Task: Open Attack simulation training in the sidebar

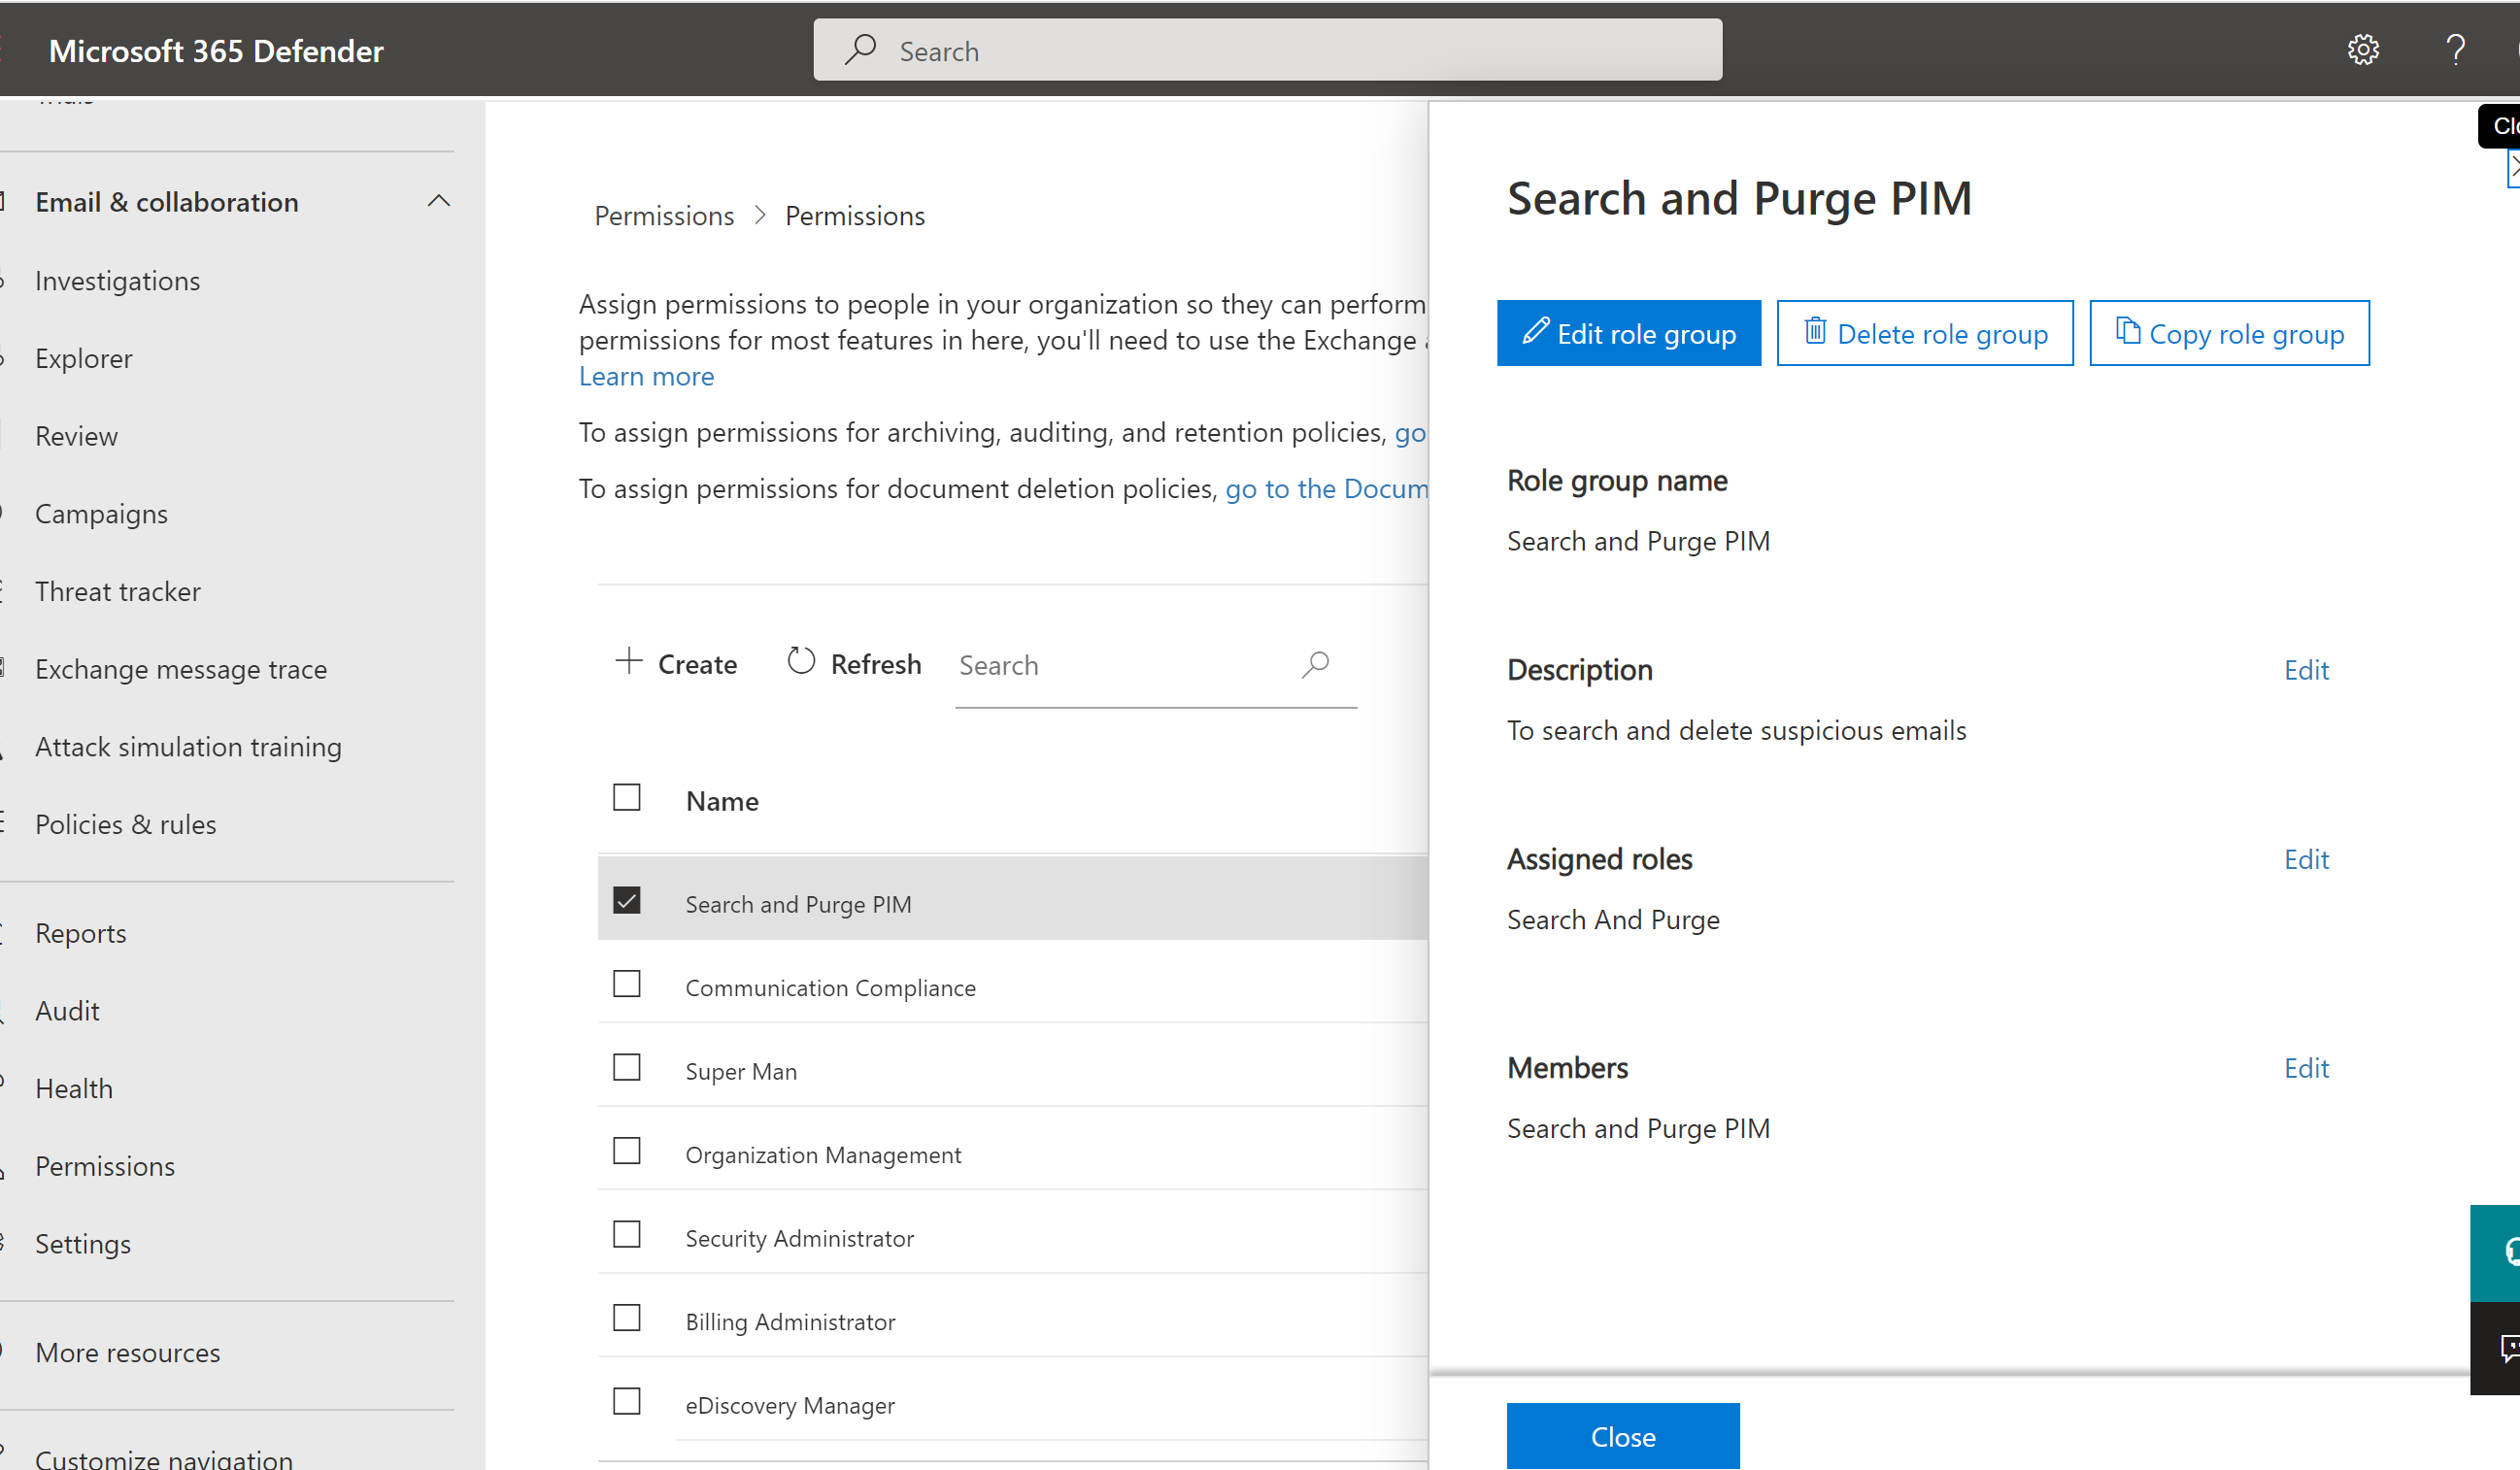Action: pos(188,747)
